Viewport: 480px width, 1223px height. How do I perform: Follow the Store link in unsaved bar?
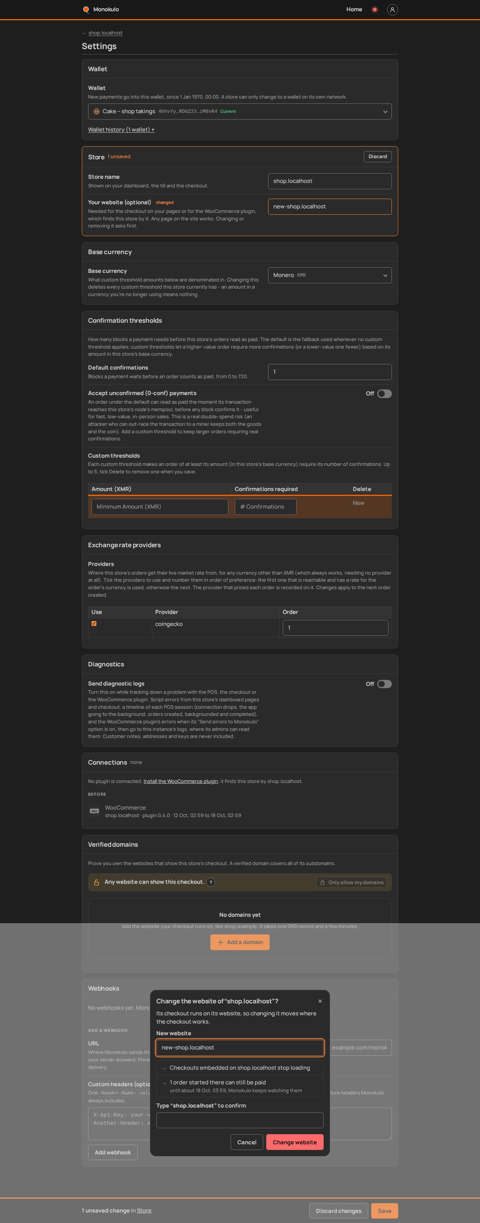click(x=144, y=1211)
